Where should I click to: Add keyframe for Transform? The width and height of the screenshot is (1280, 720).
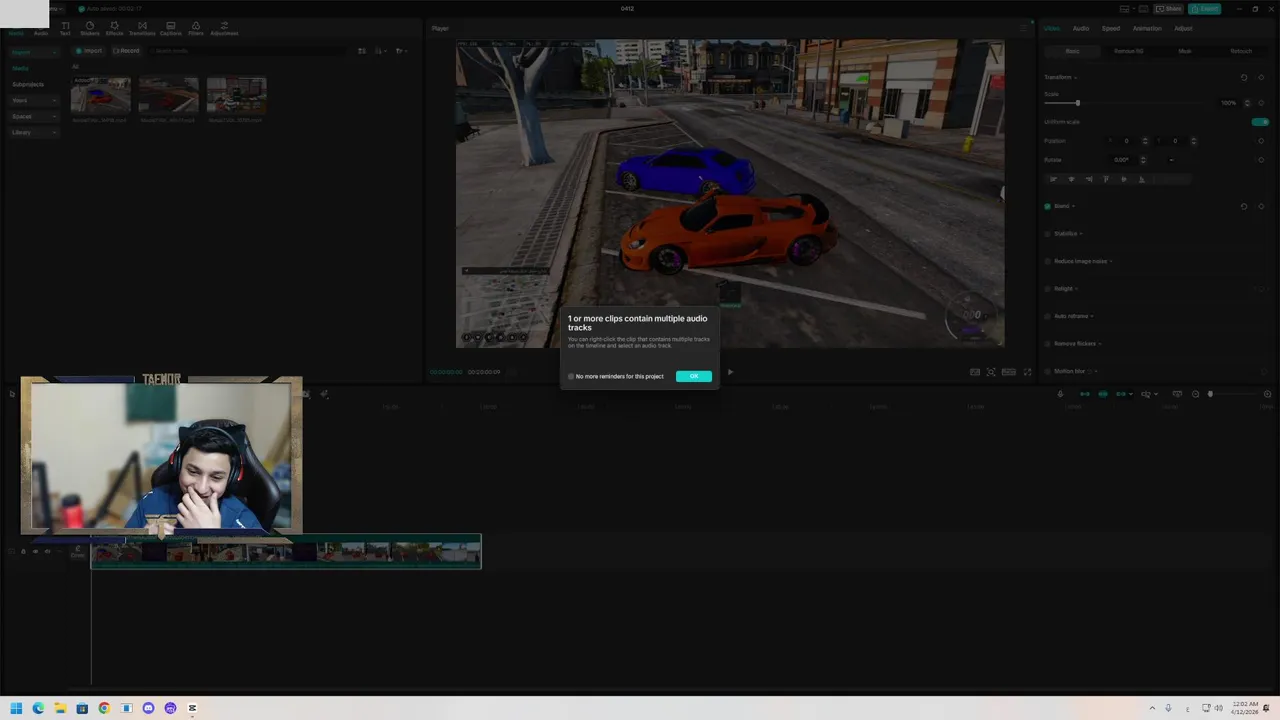[x=1261, y=77]
